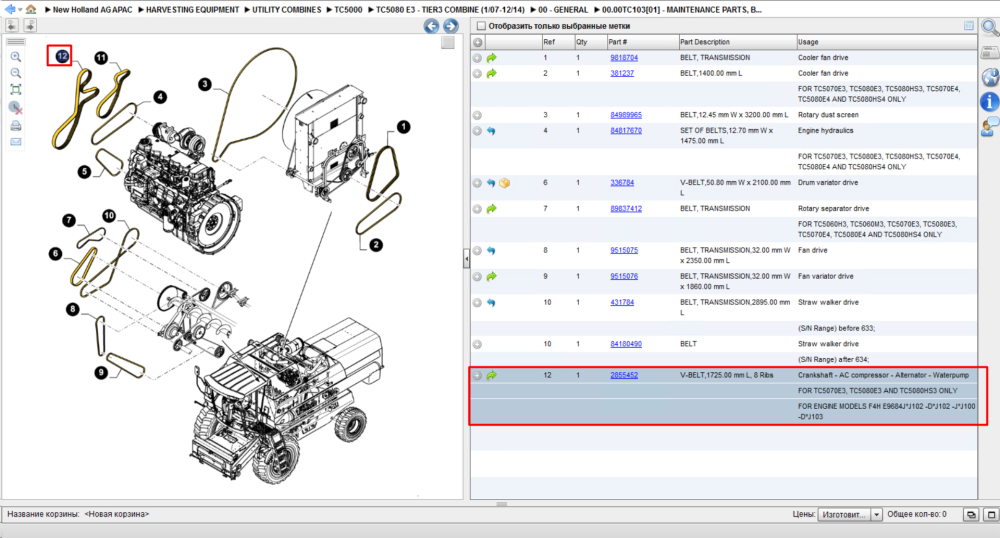
Task: Navigate to UTILITY COMBINES breadcrumb
Action: point(286,10)
